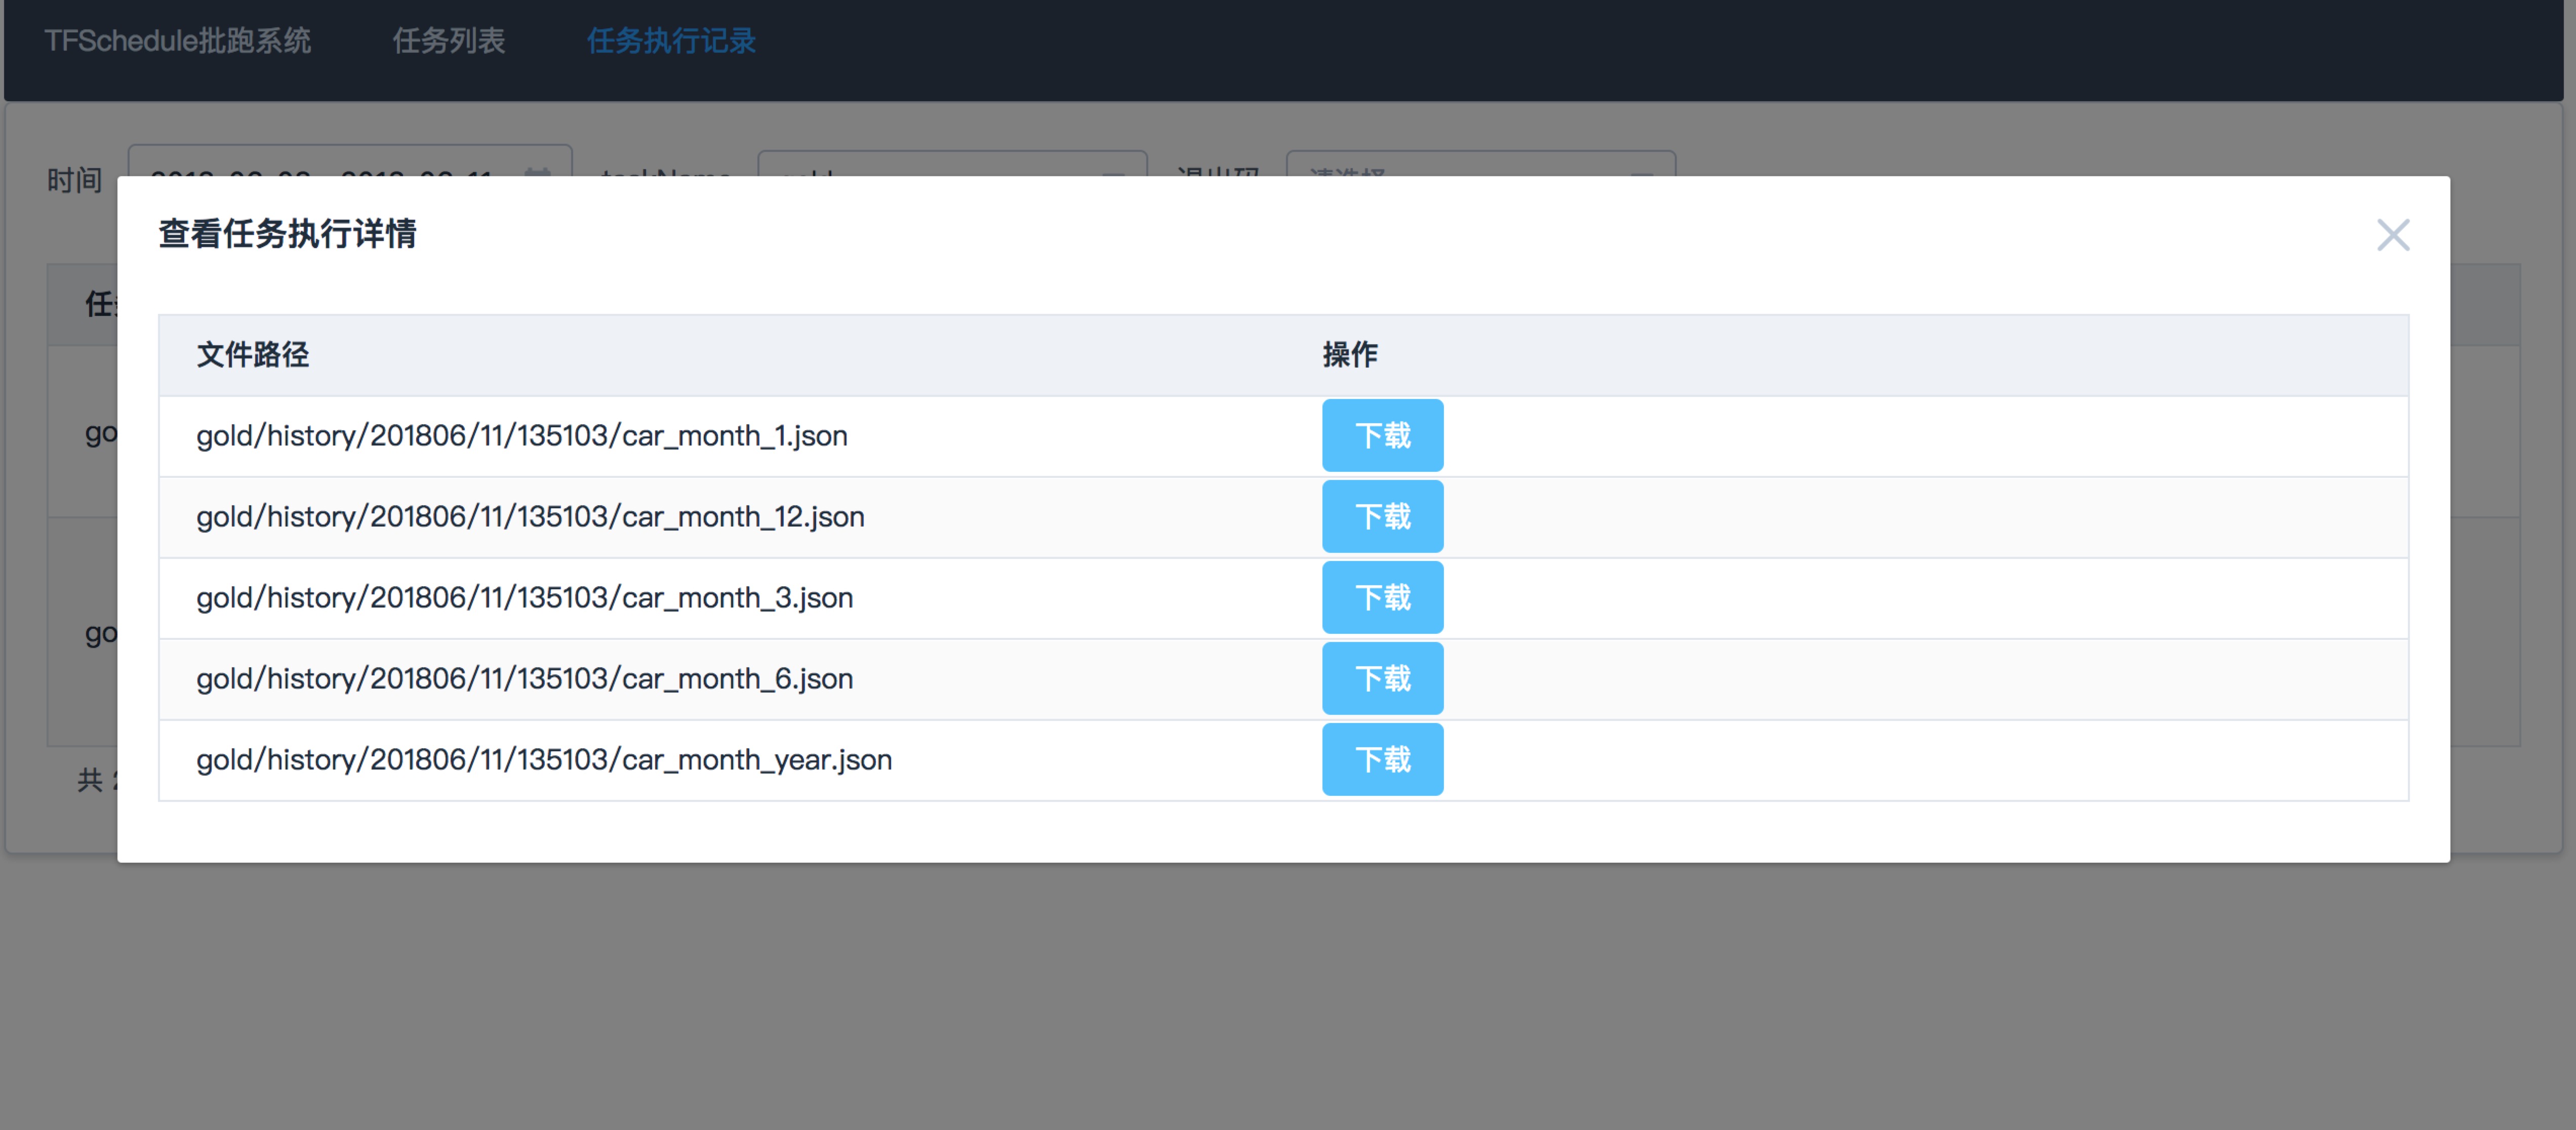
Task: Click the 文件路径 column header
Action: click(253, 354)
